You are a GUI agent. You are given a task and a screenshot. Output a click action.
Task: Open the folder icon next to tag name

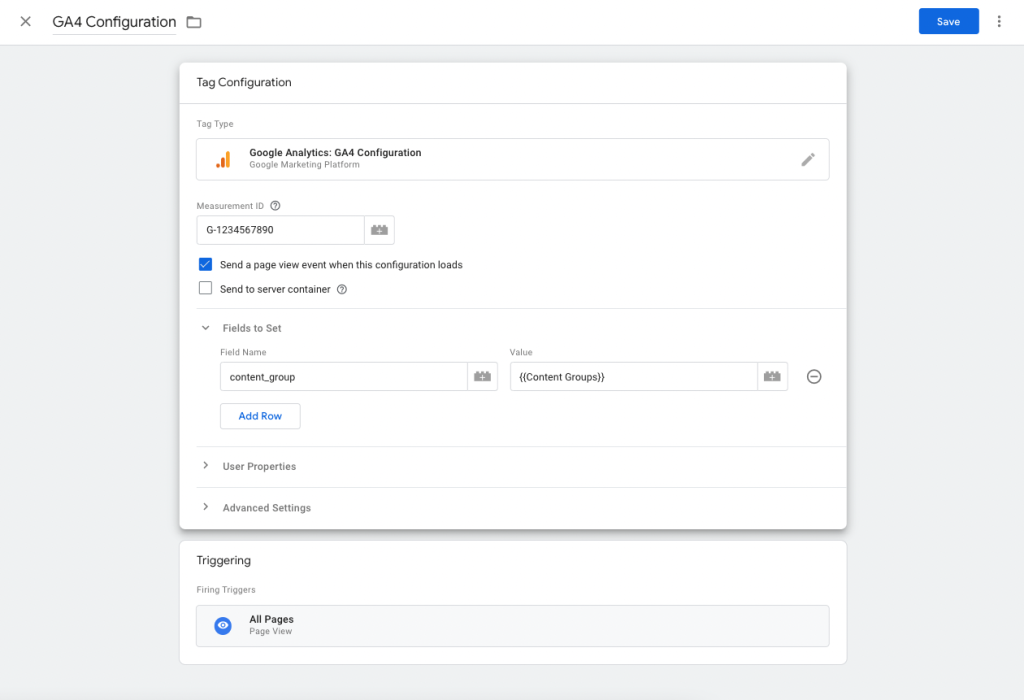tap(193, 21)
